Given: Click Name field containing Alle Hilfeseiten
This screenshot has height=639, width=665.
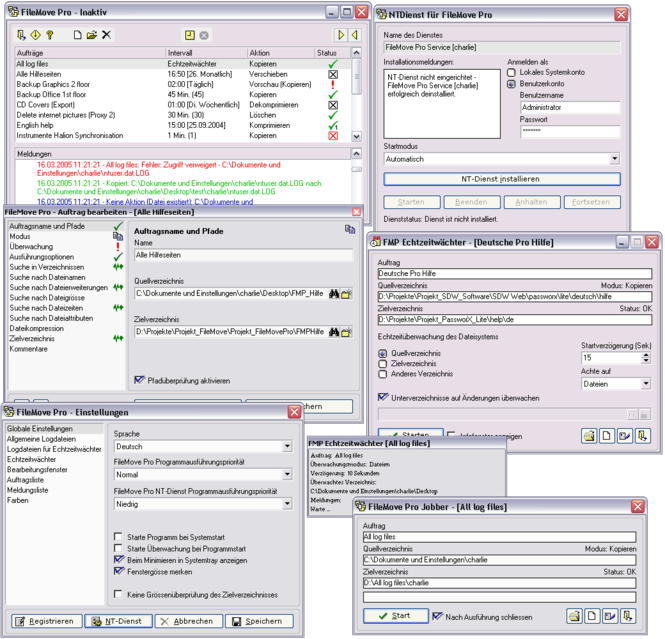Looking at the screenshot, I should [x=243, y=255].
